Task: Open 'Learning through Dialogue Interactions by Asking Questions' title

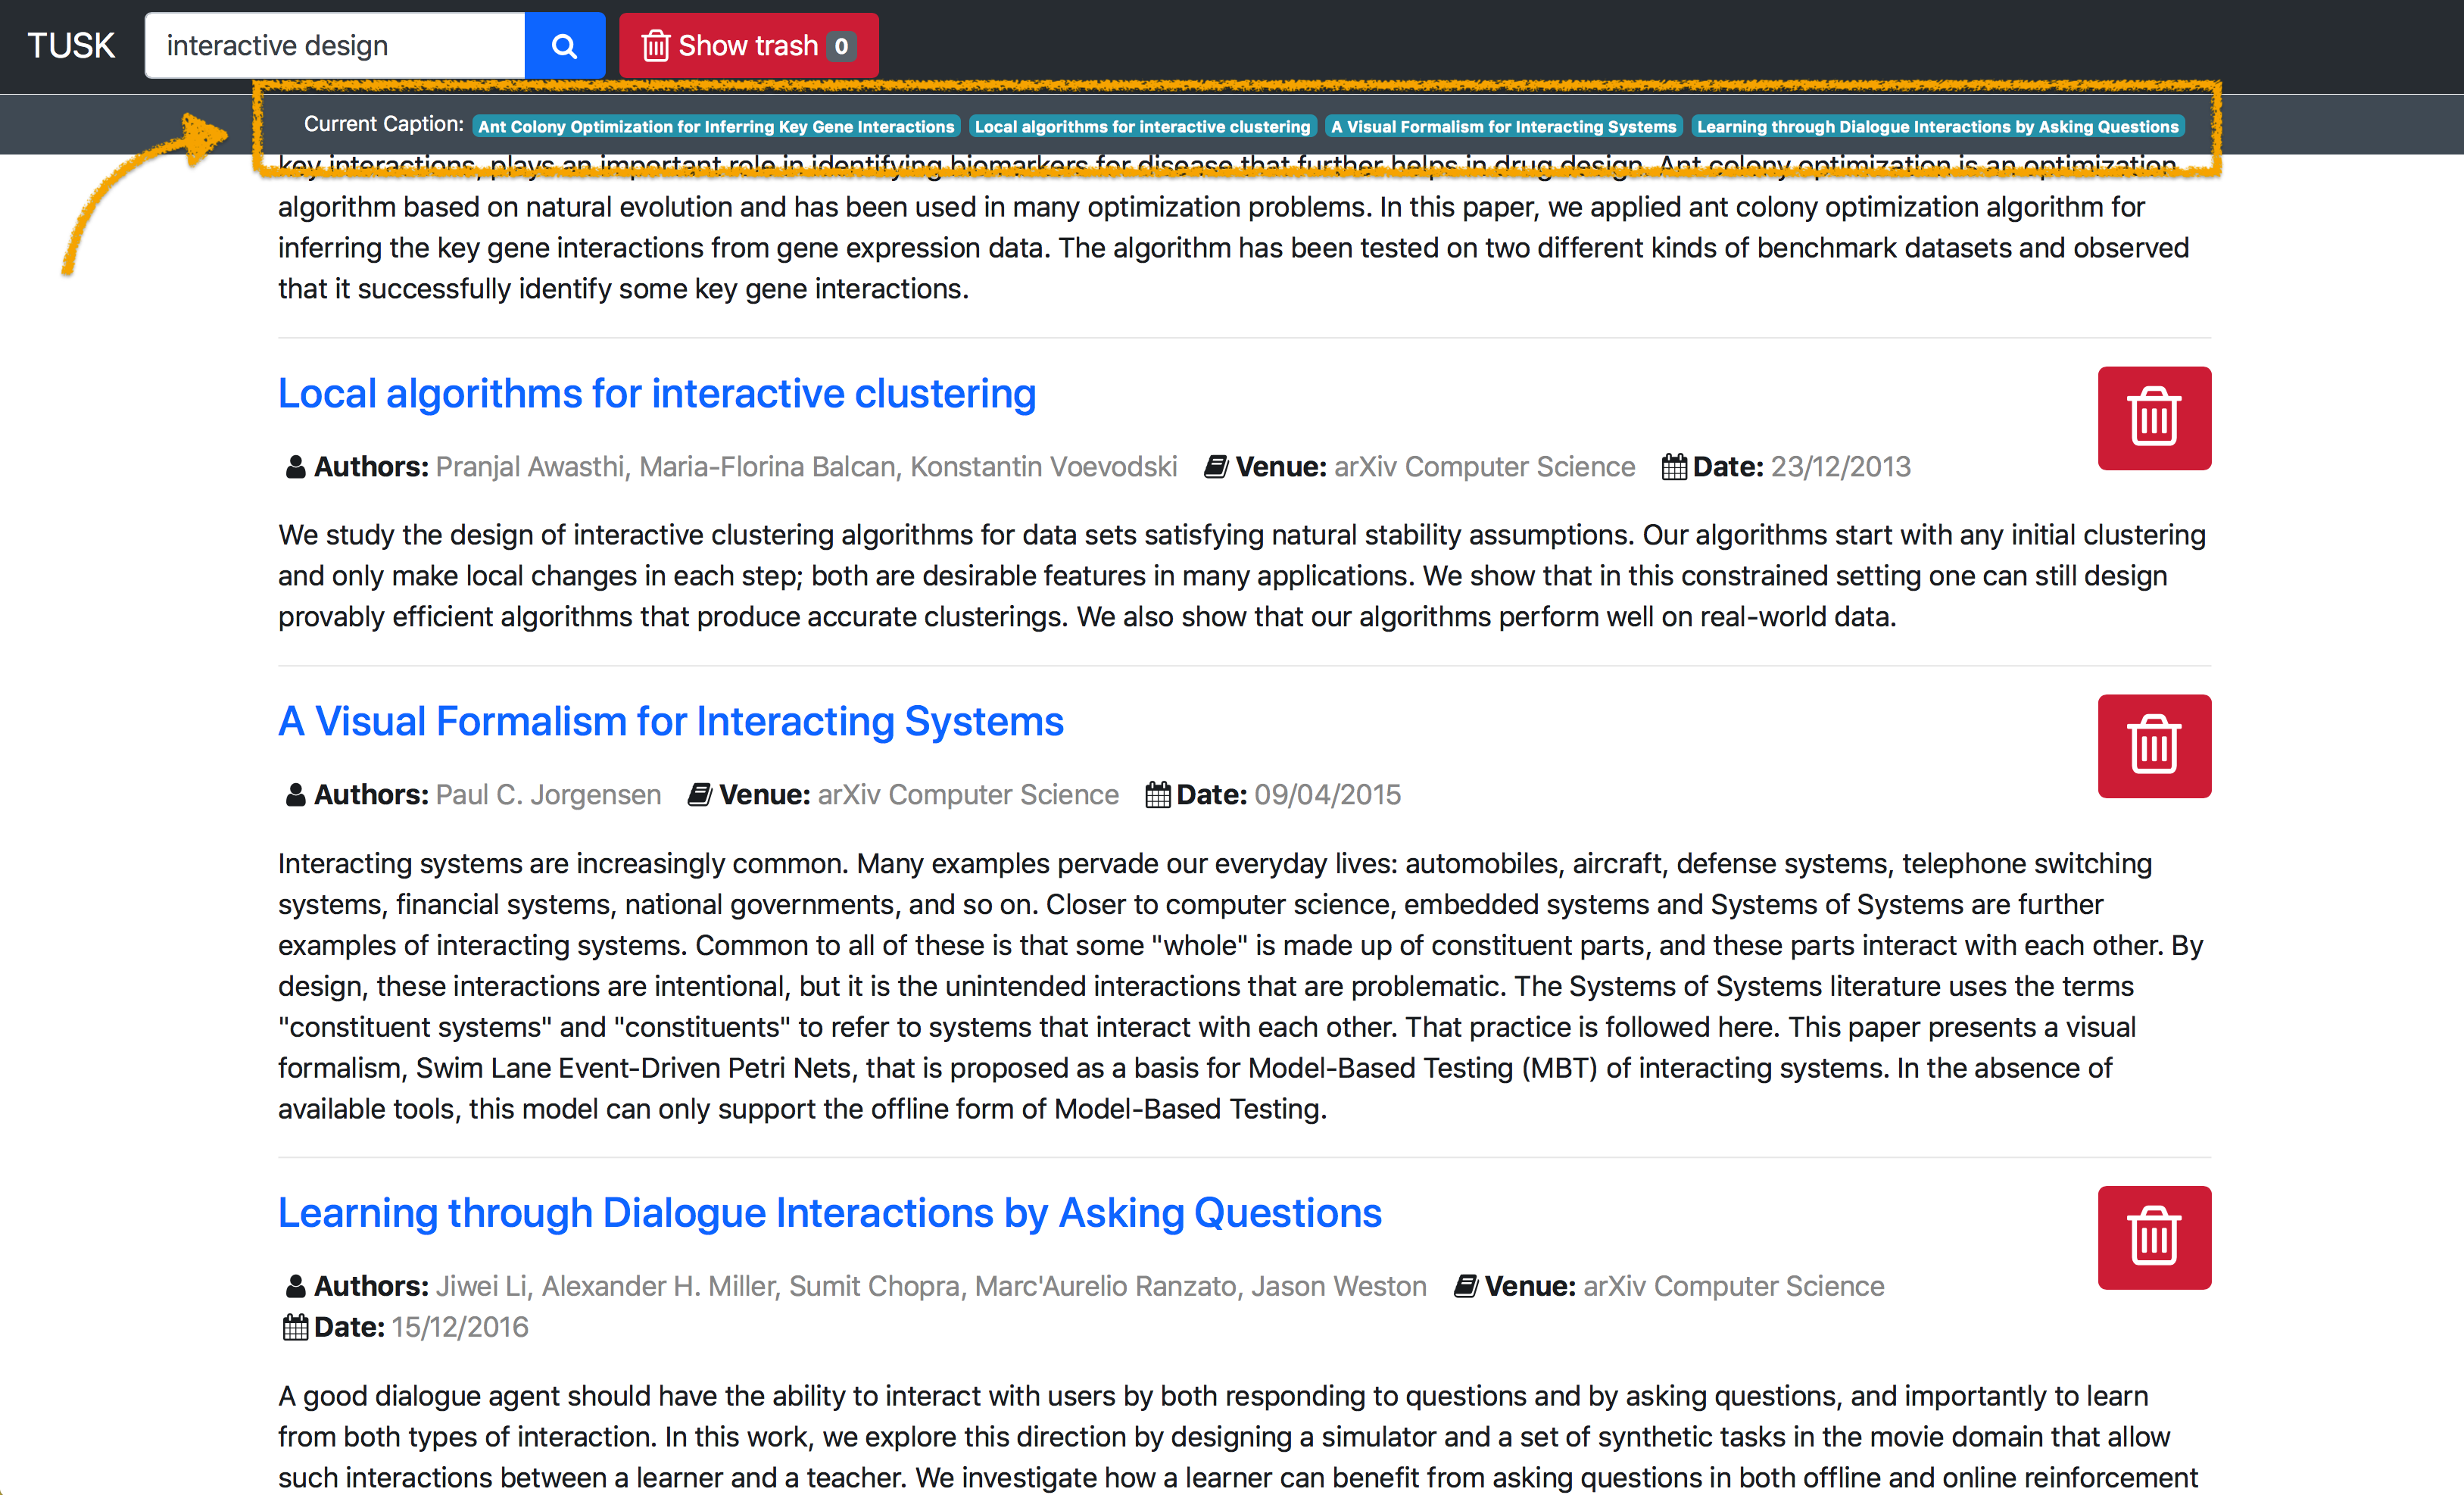Action: (x=830, y=1212)
